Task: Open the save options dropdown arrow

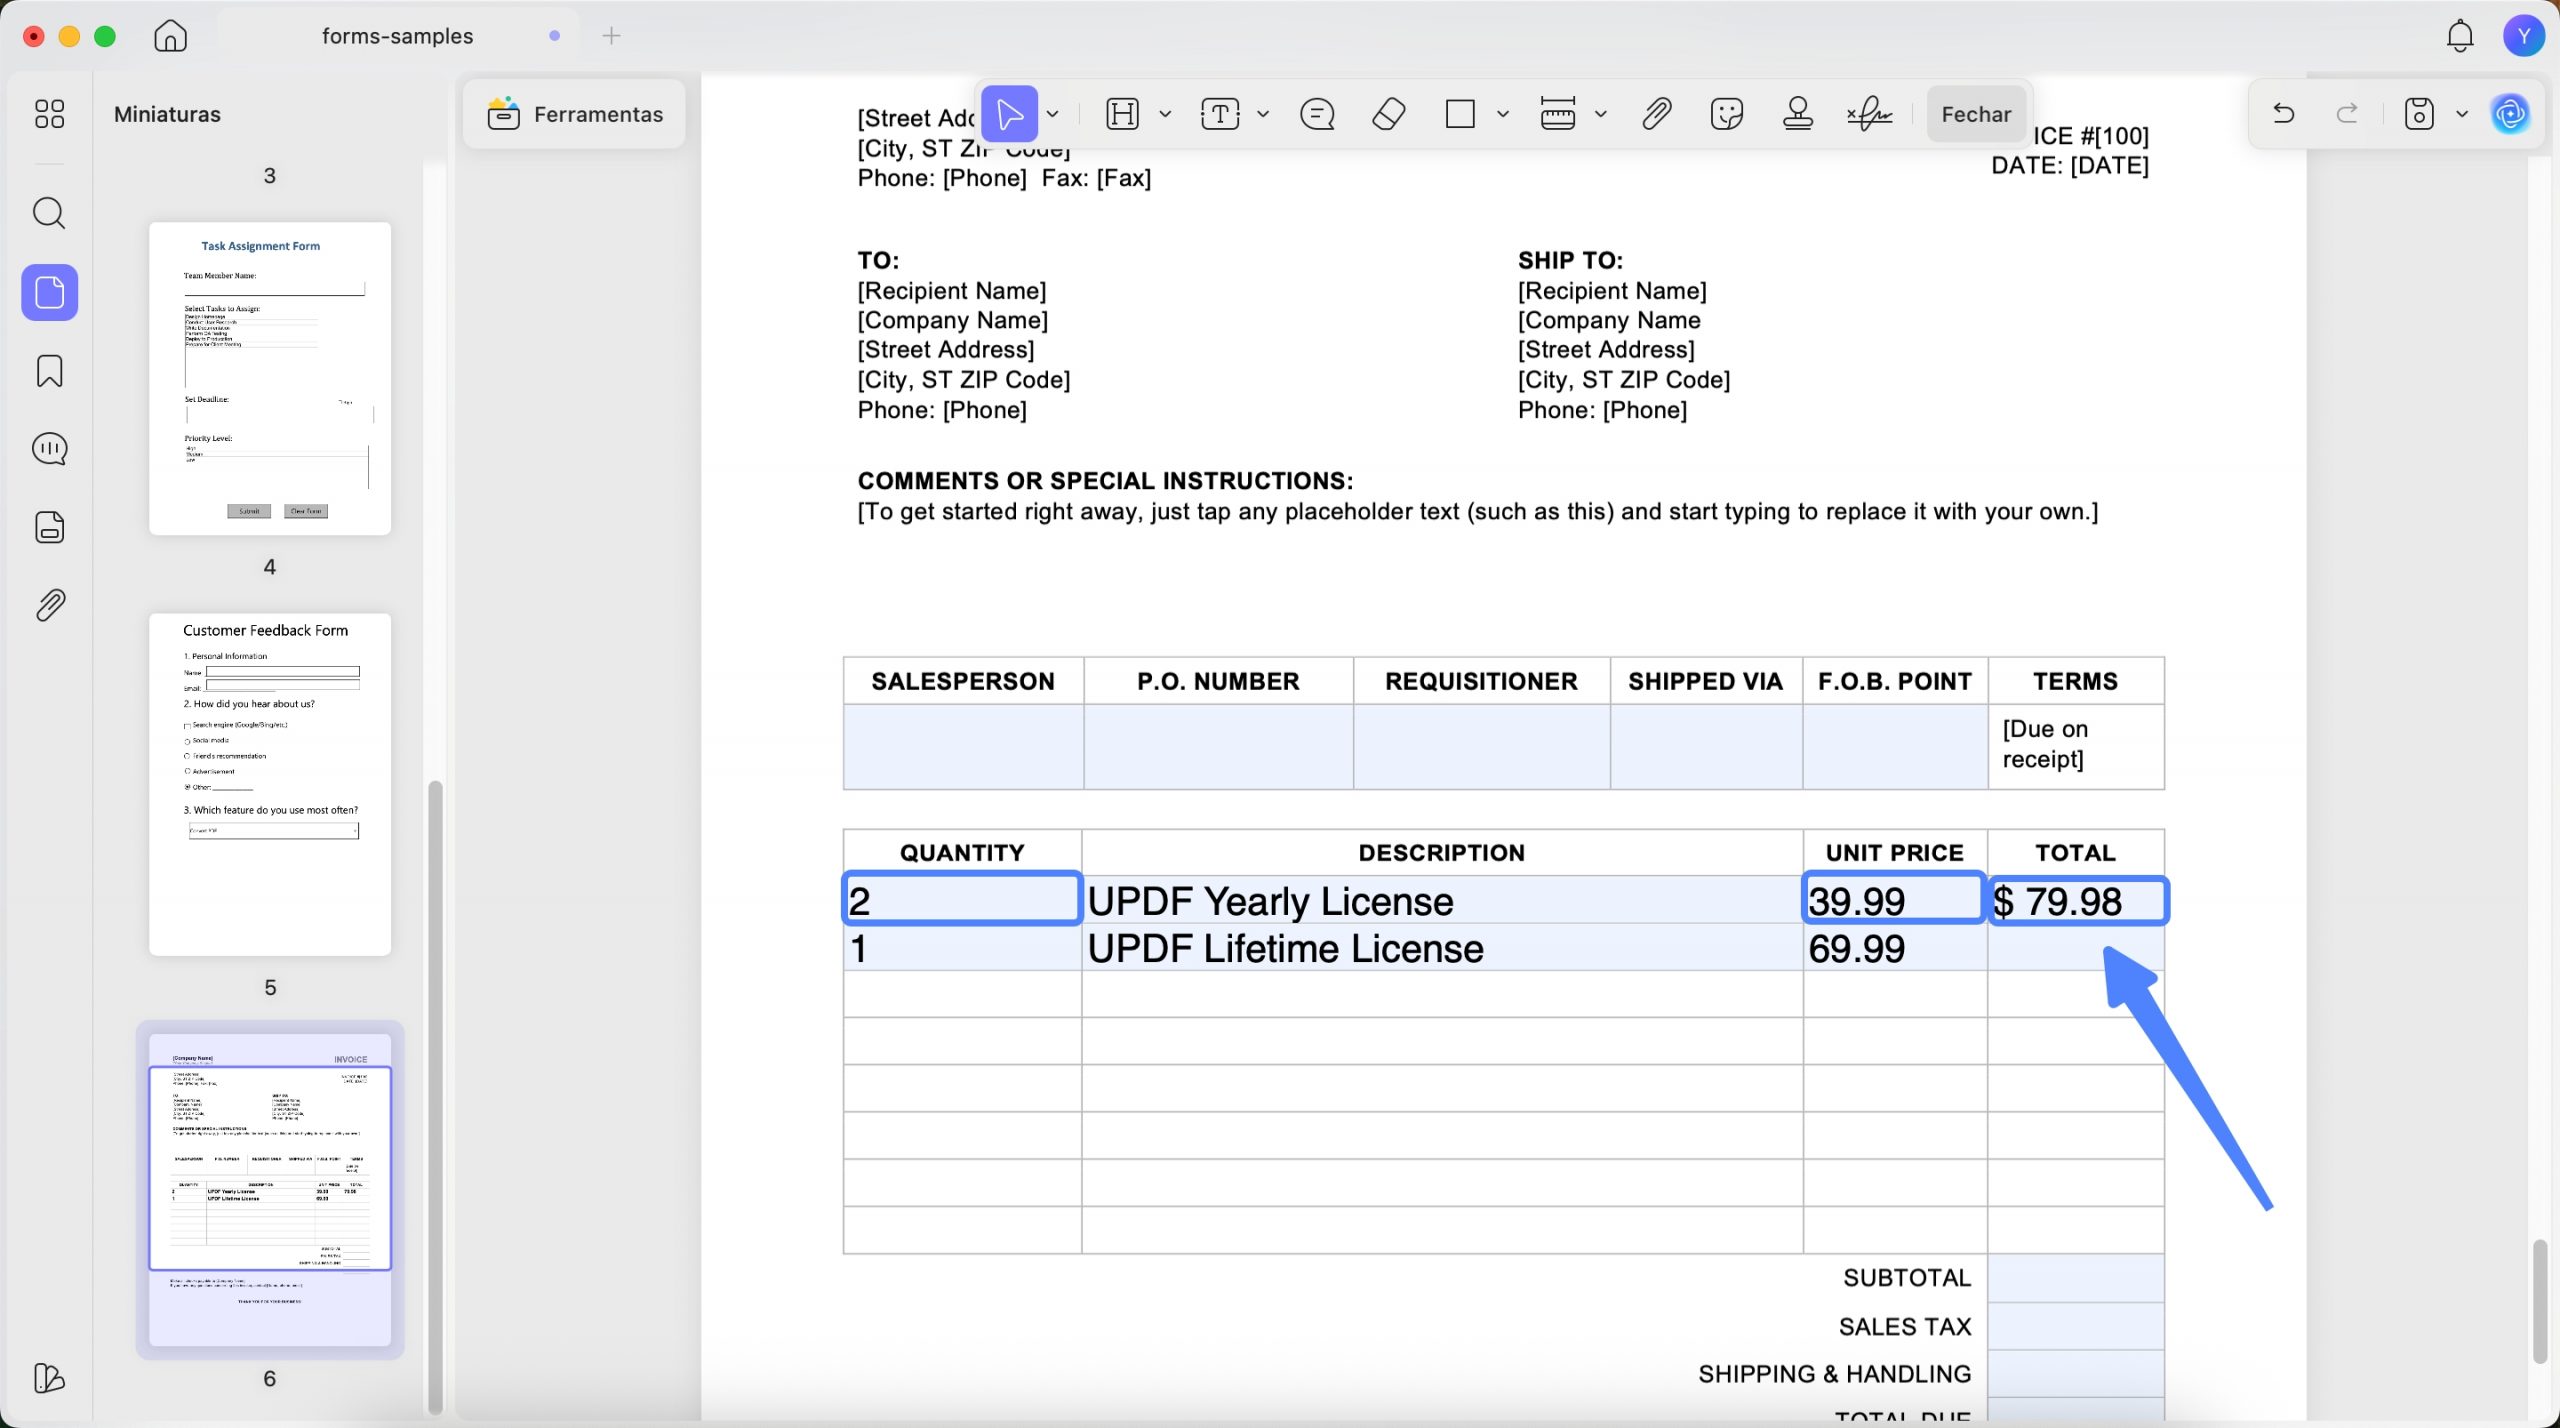Action: point(2462,114)
